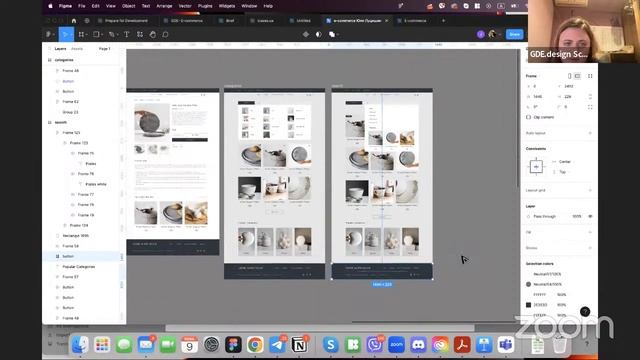Open Adobe Acrobat from the dock
Viewport: 640px width, 360px height.
tap(462, 345)
